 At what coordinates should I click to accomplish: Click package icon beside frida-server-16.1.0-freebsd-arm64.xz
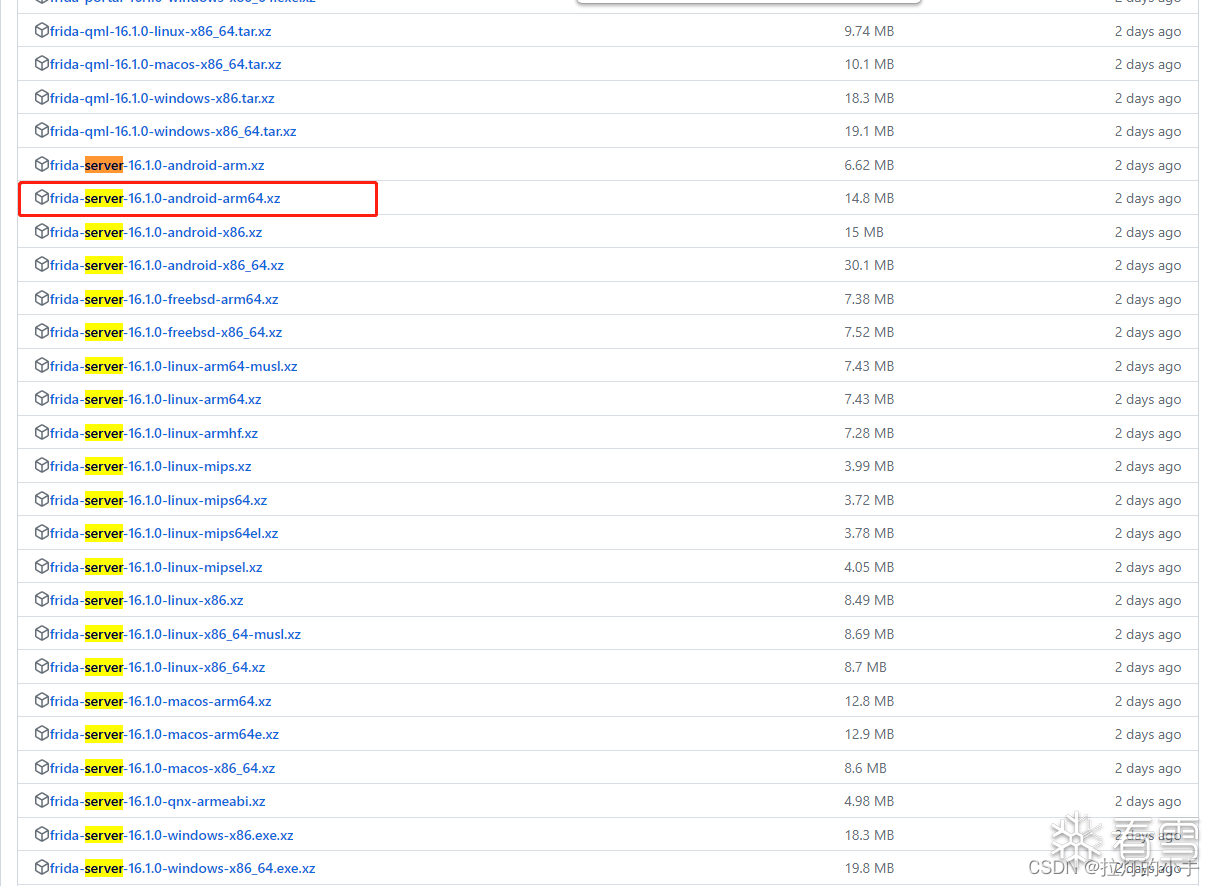42,299
